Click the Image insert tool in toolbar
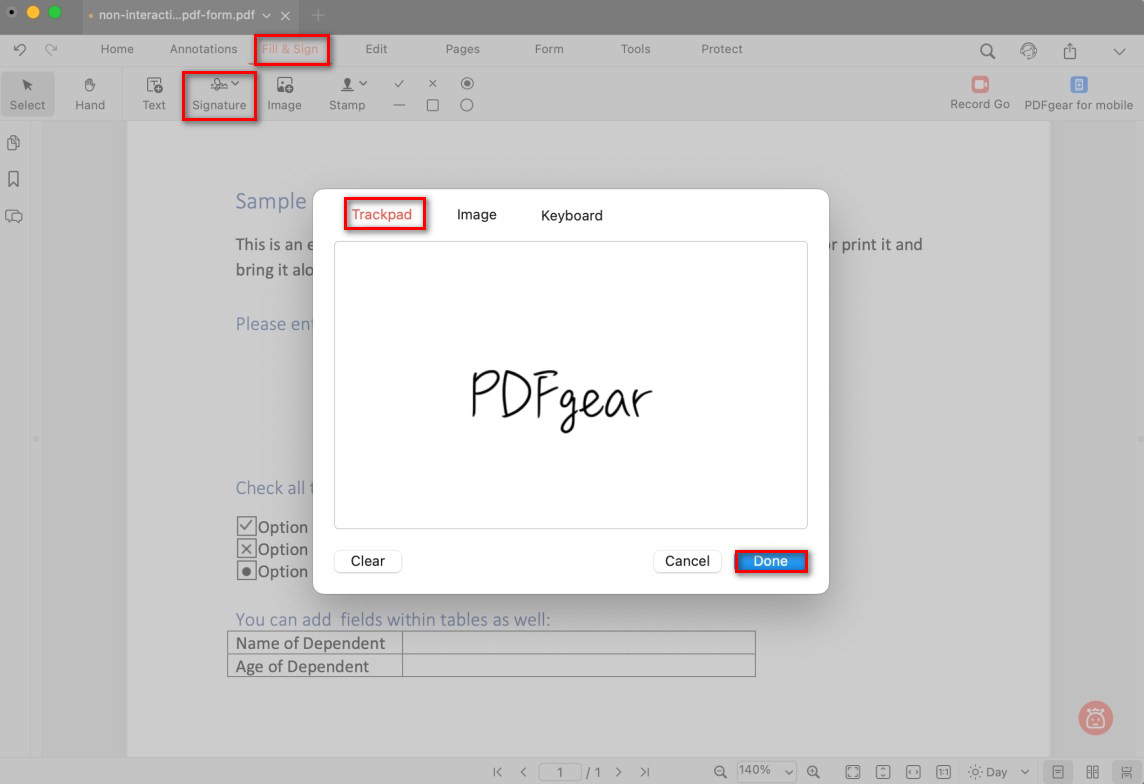The height and width of the screenshot is (784, 1144). pos(284,94)
